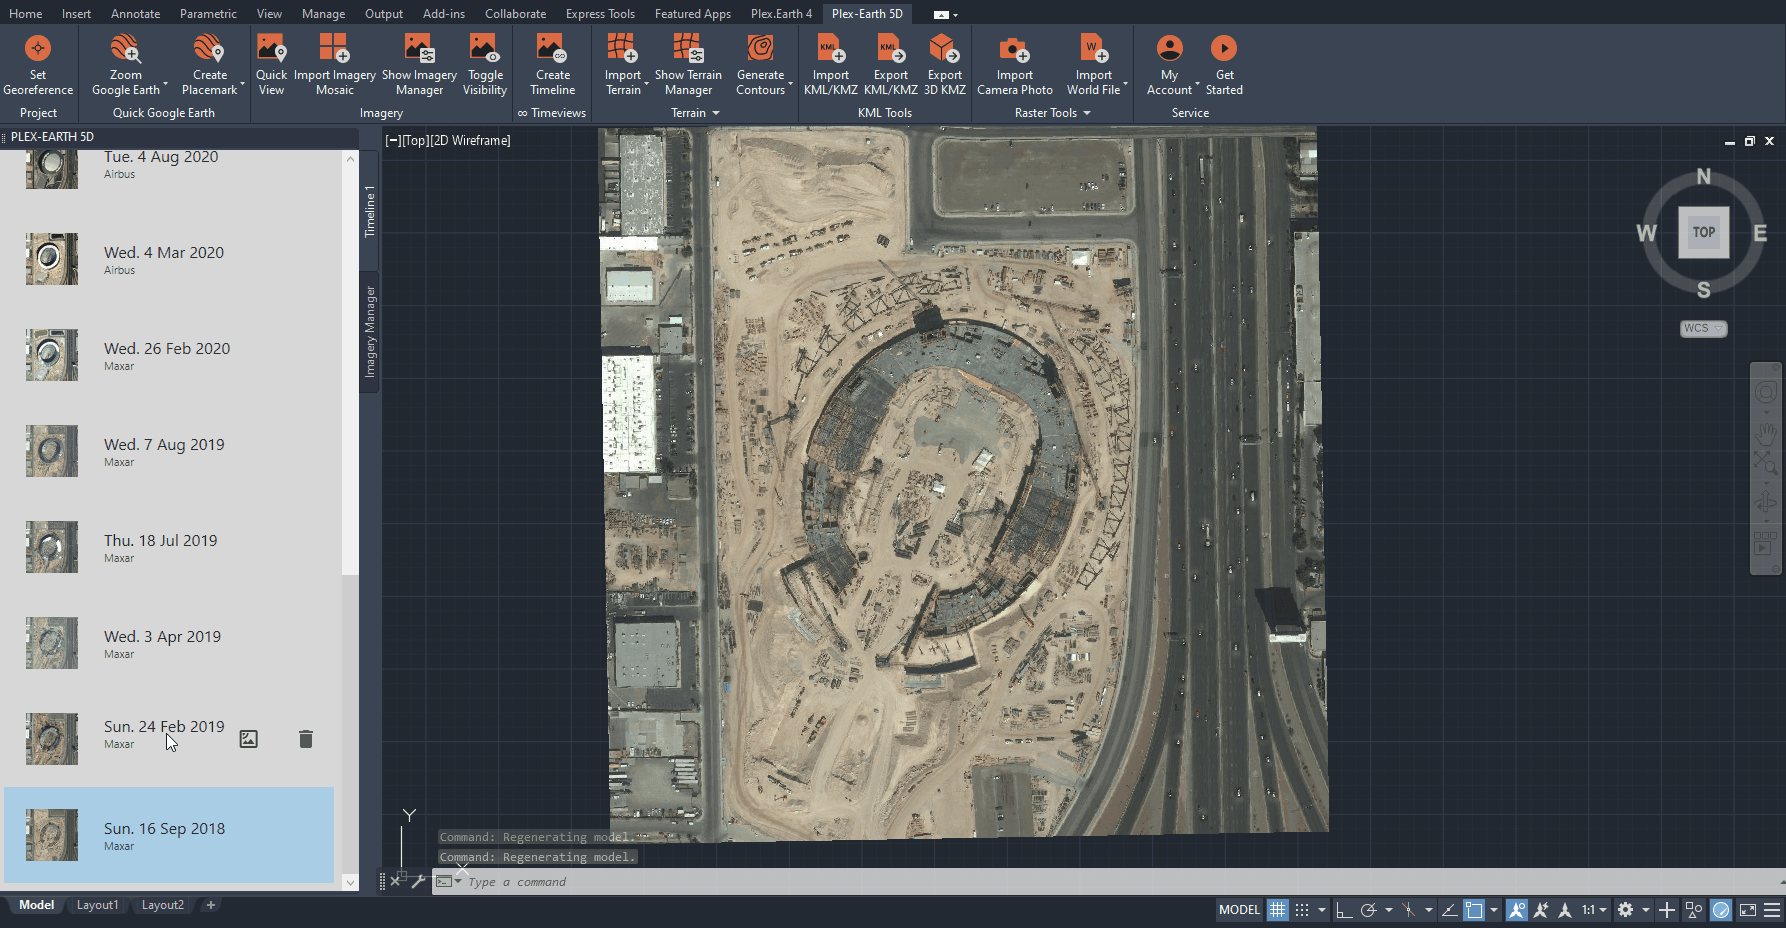Select the Imagery Manager side tab
The image size is (1786, 928).
(369, 332)
